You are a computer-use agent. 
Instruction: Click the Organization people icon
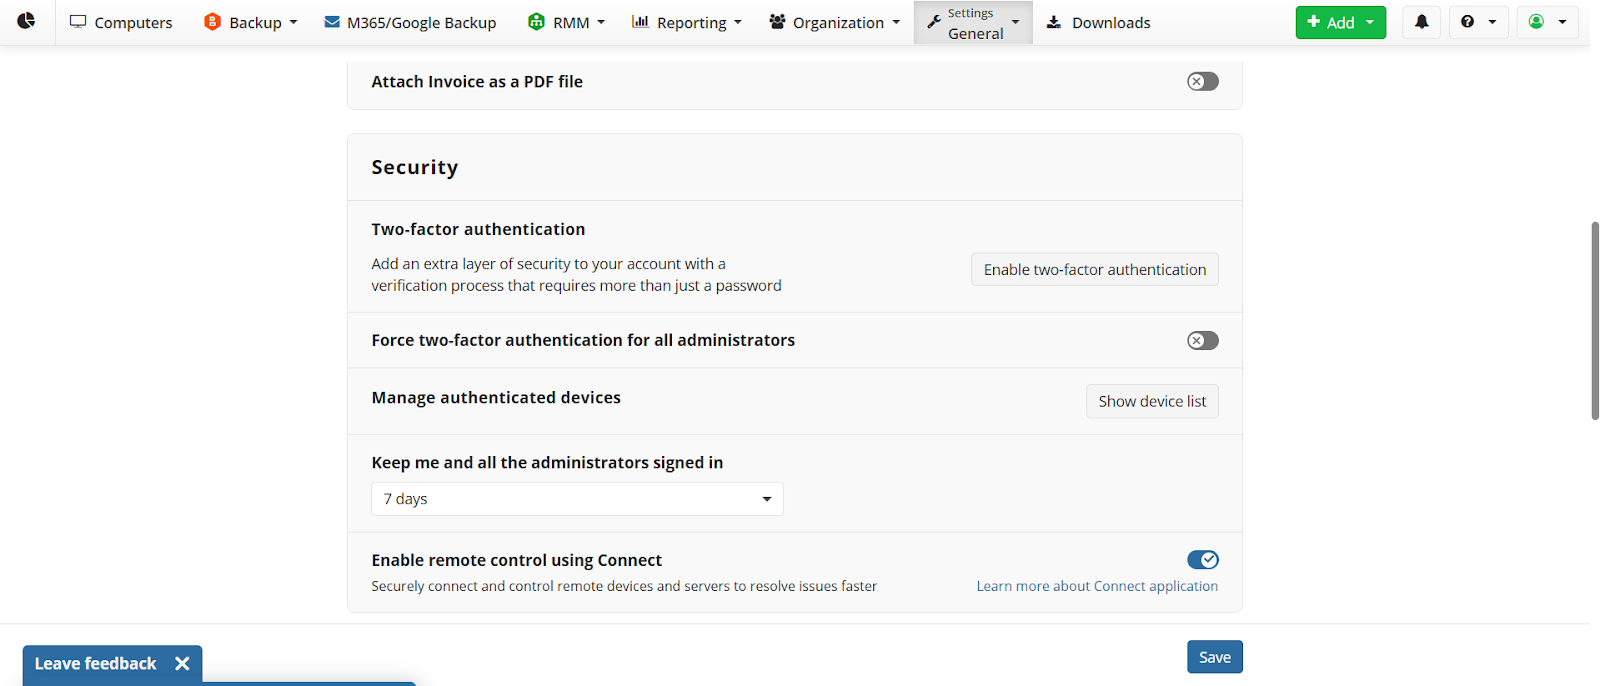pyautogui.click(x=776, y=21)
